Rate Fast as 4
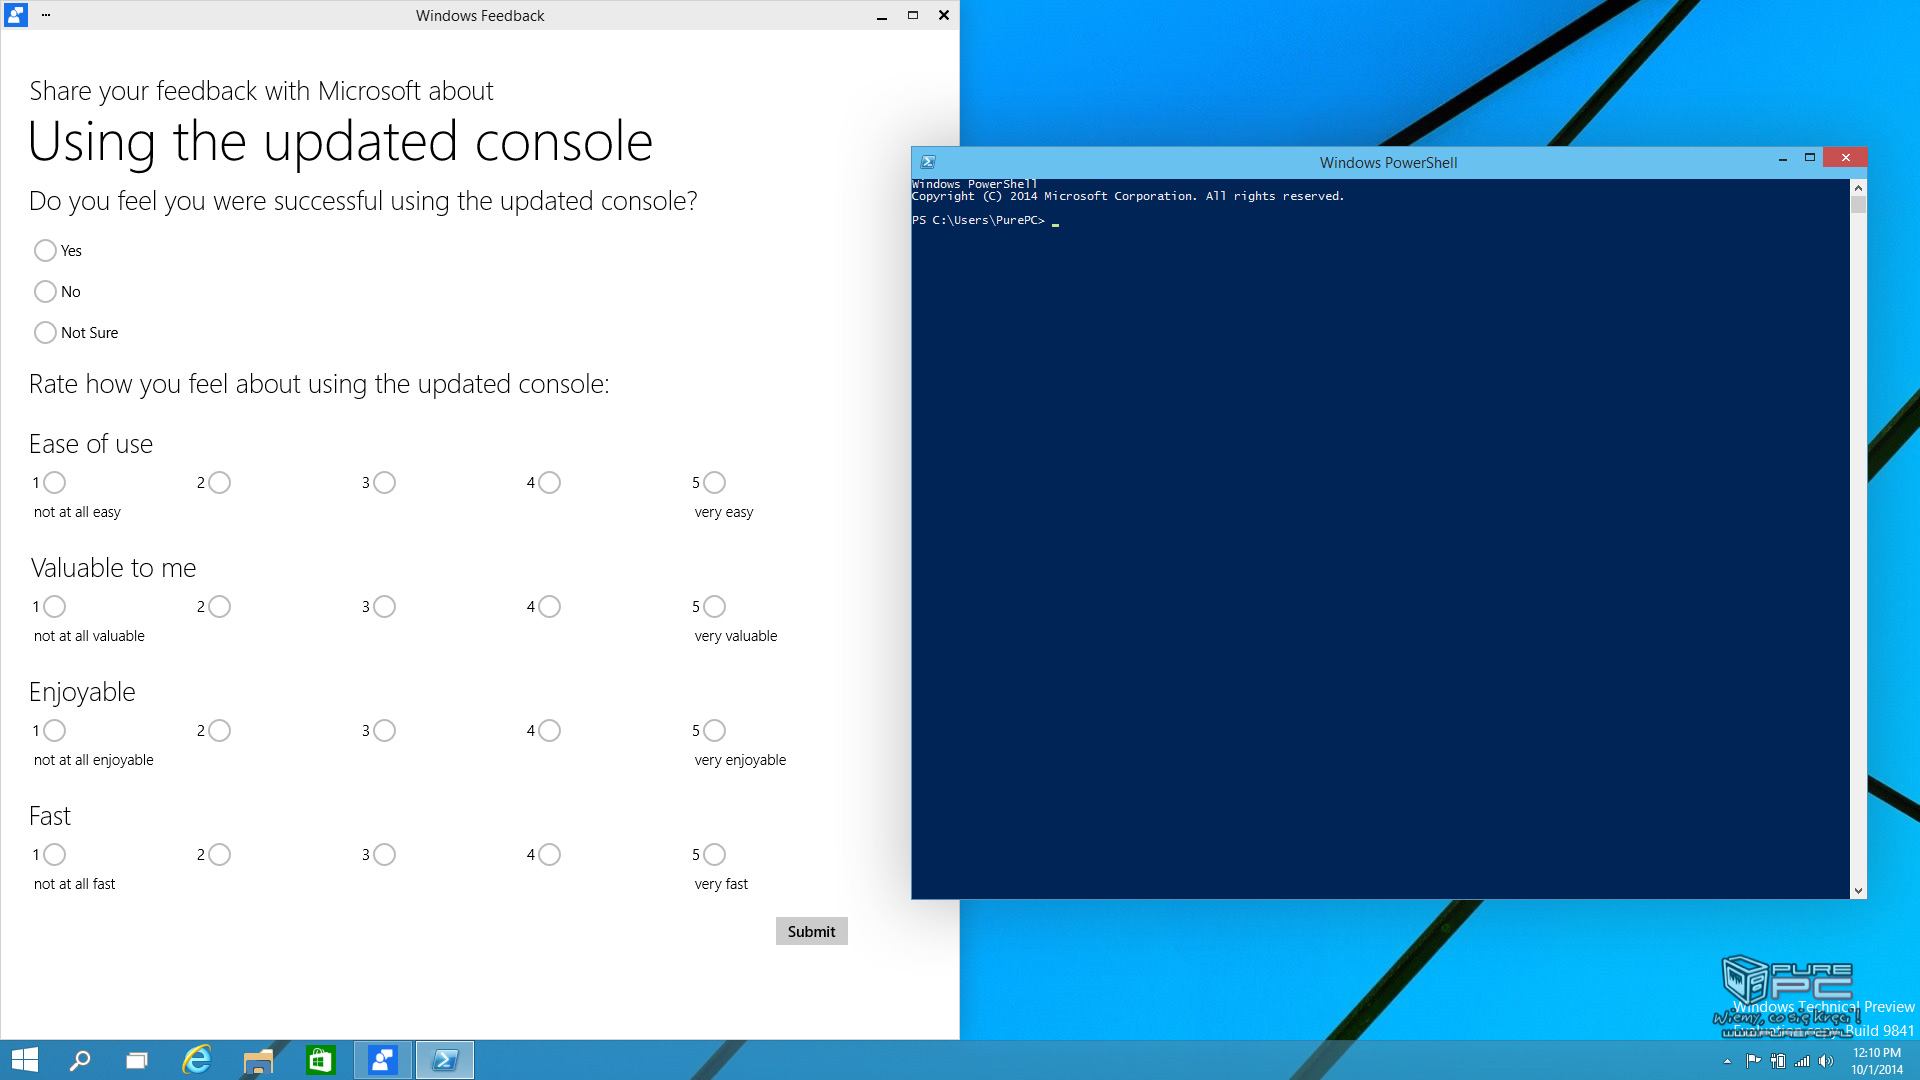This screenshot has height=1080, width=1920. tap(550, 854)
